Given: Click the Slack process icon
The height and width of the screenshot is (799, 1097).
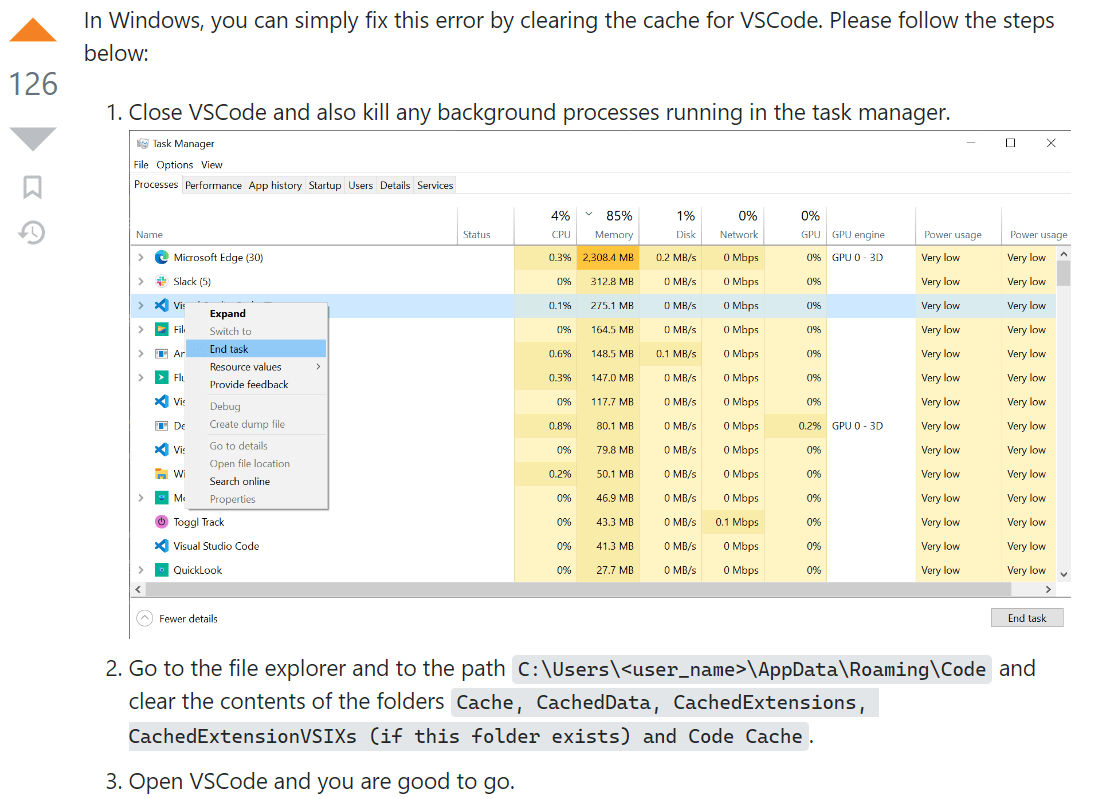Looking at the screenshot, I should [x=161, y=282].
